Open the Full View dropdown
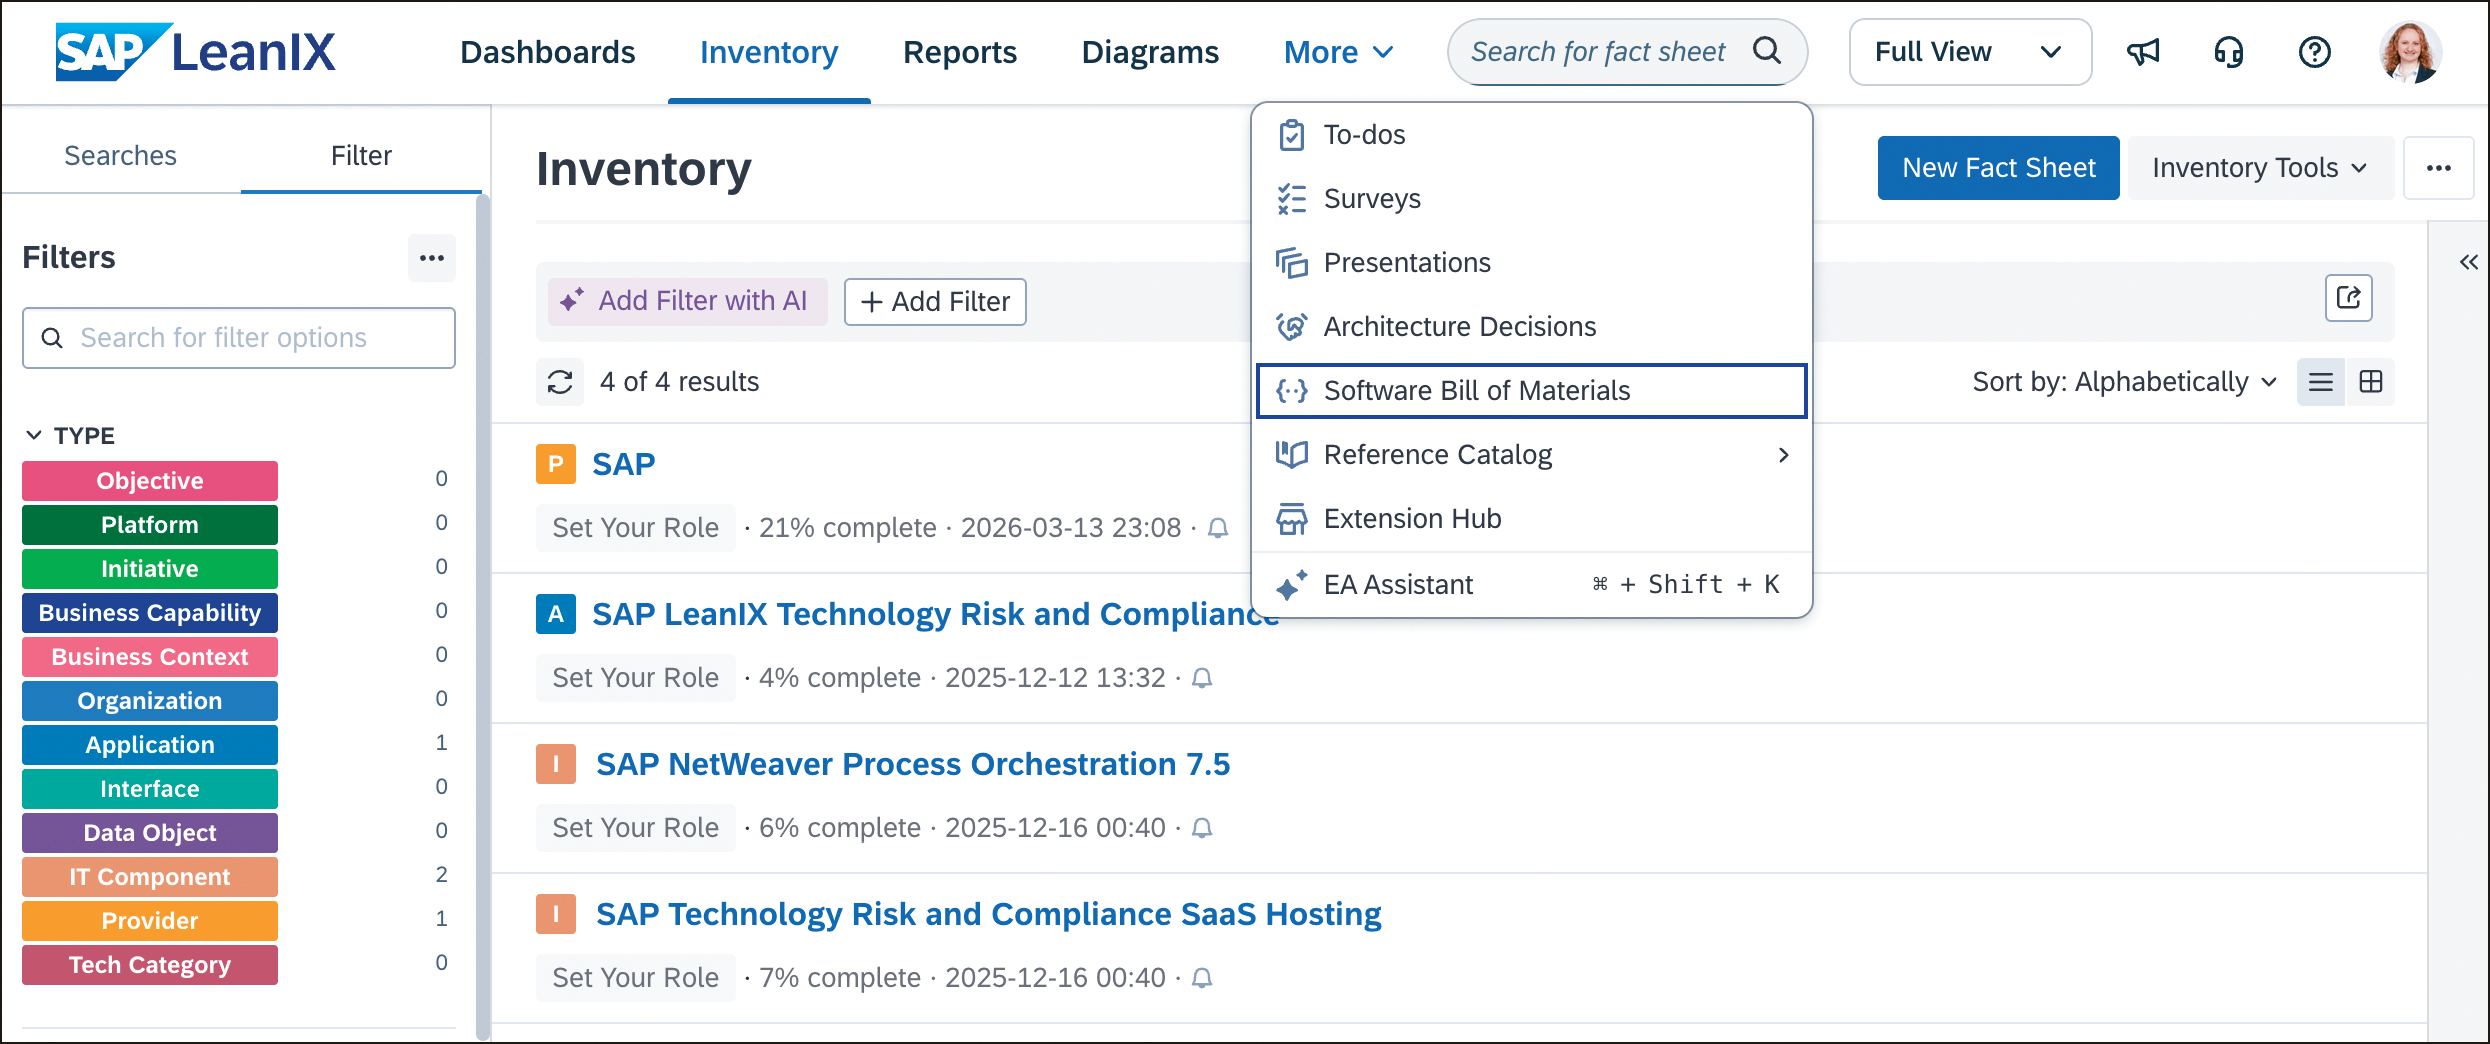Screen dimensions: 2490x1044 pos(1969,52)
